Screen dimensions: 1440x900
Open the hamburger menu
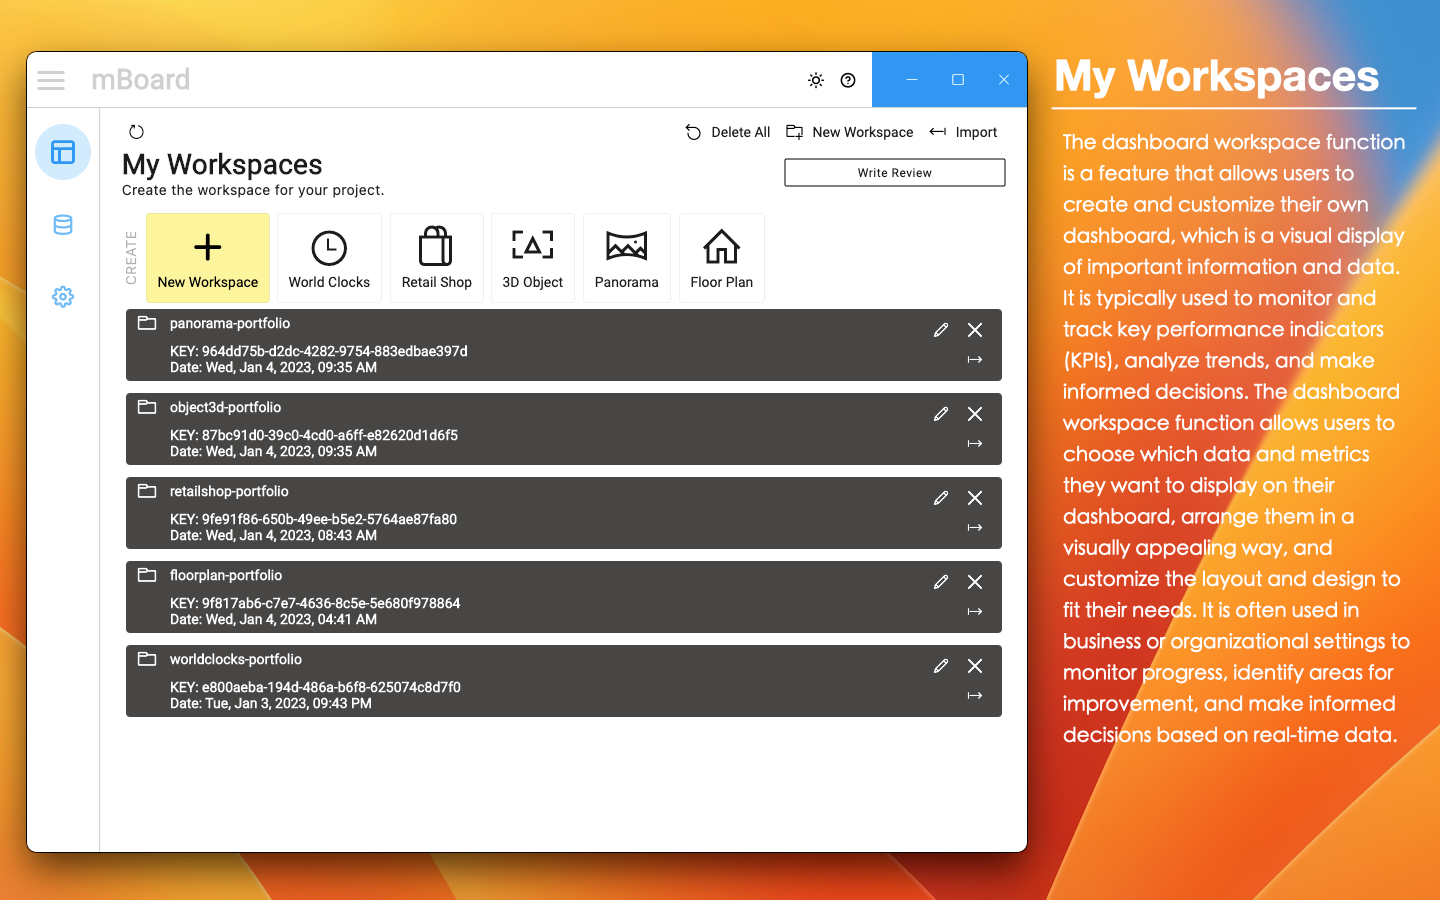pos(51,80)
